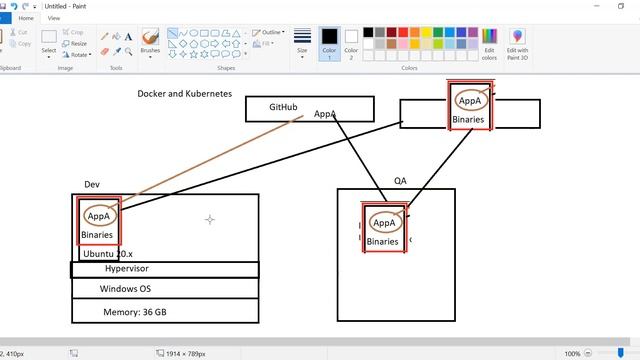The height and width of the screenshot is (360, 640).
Task: Select the Pencil tool
Action: coord(104,37)
